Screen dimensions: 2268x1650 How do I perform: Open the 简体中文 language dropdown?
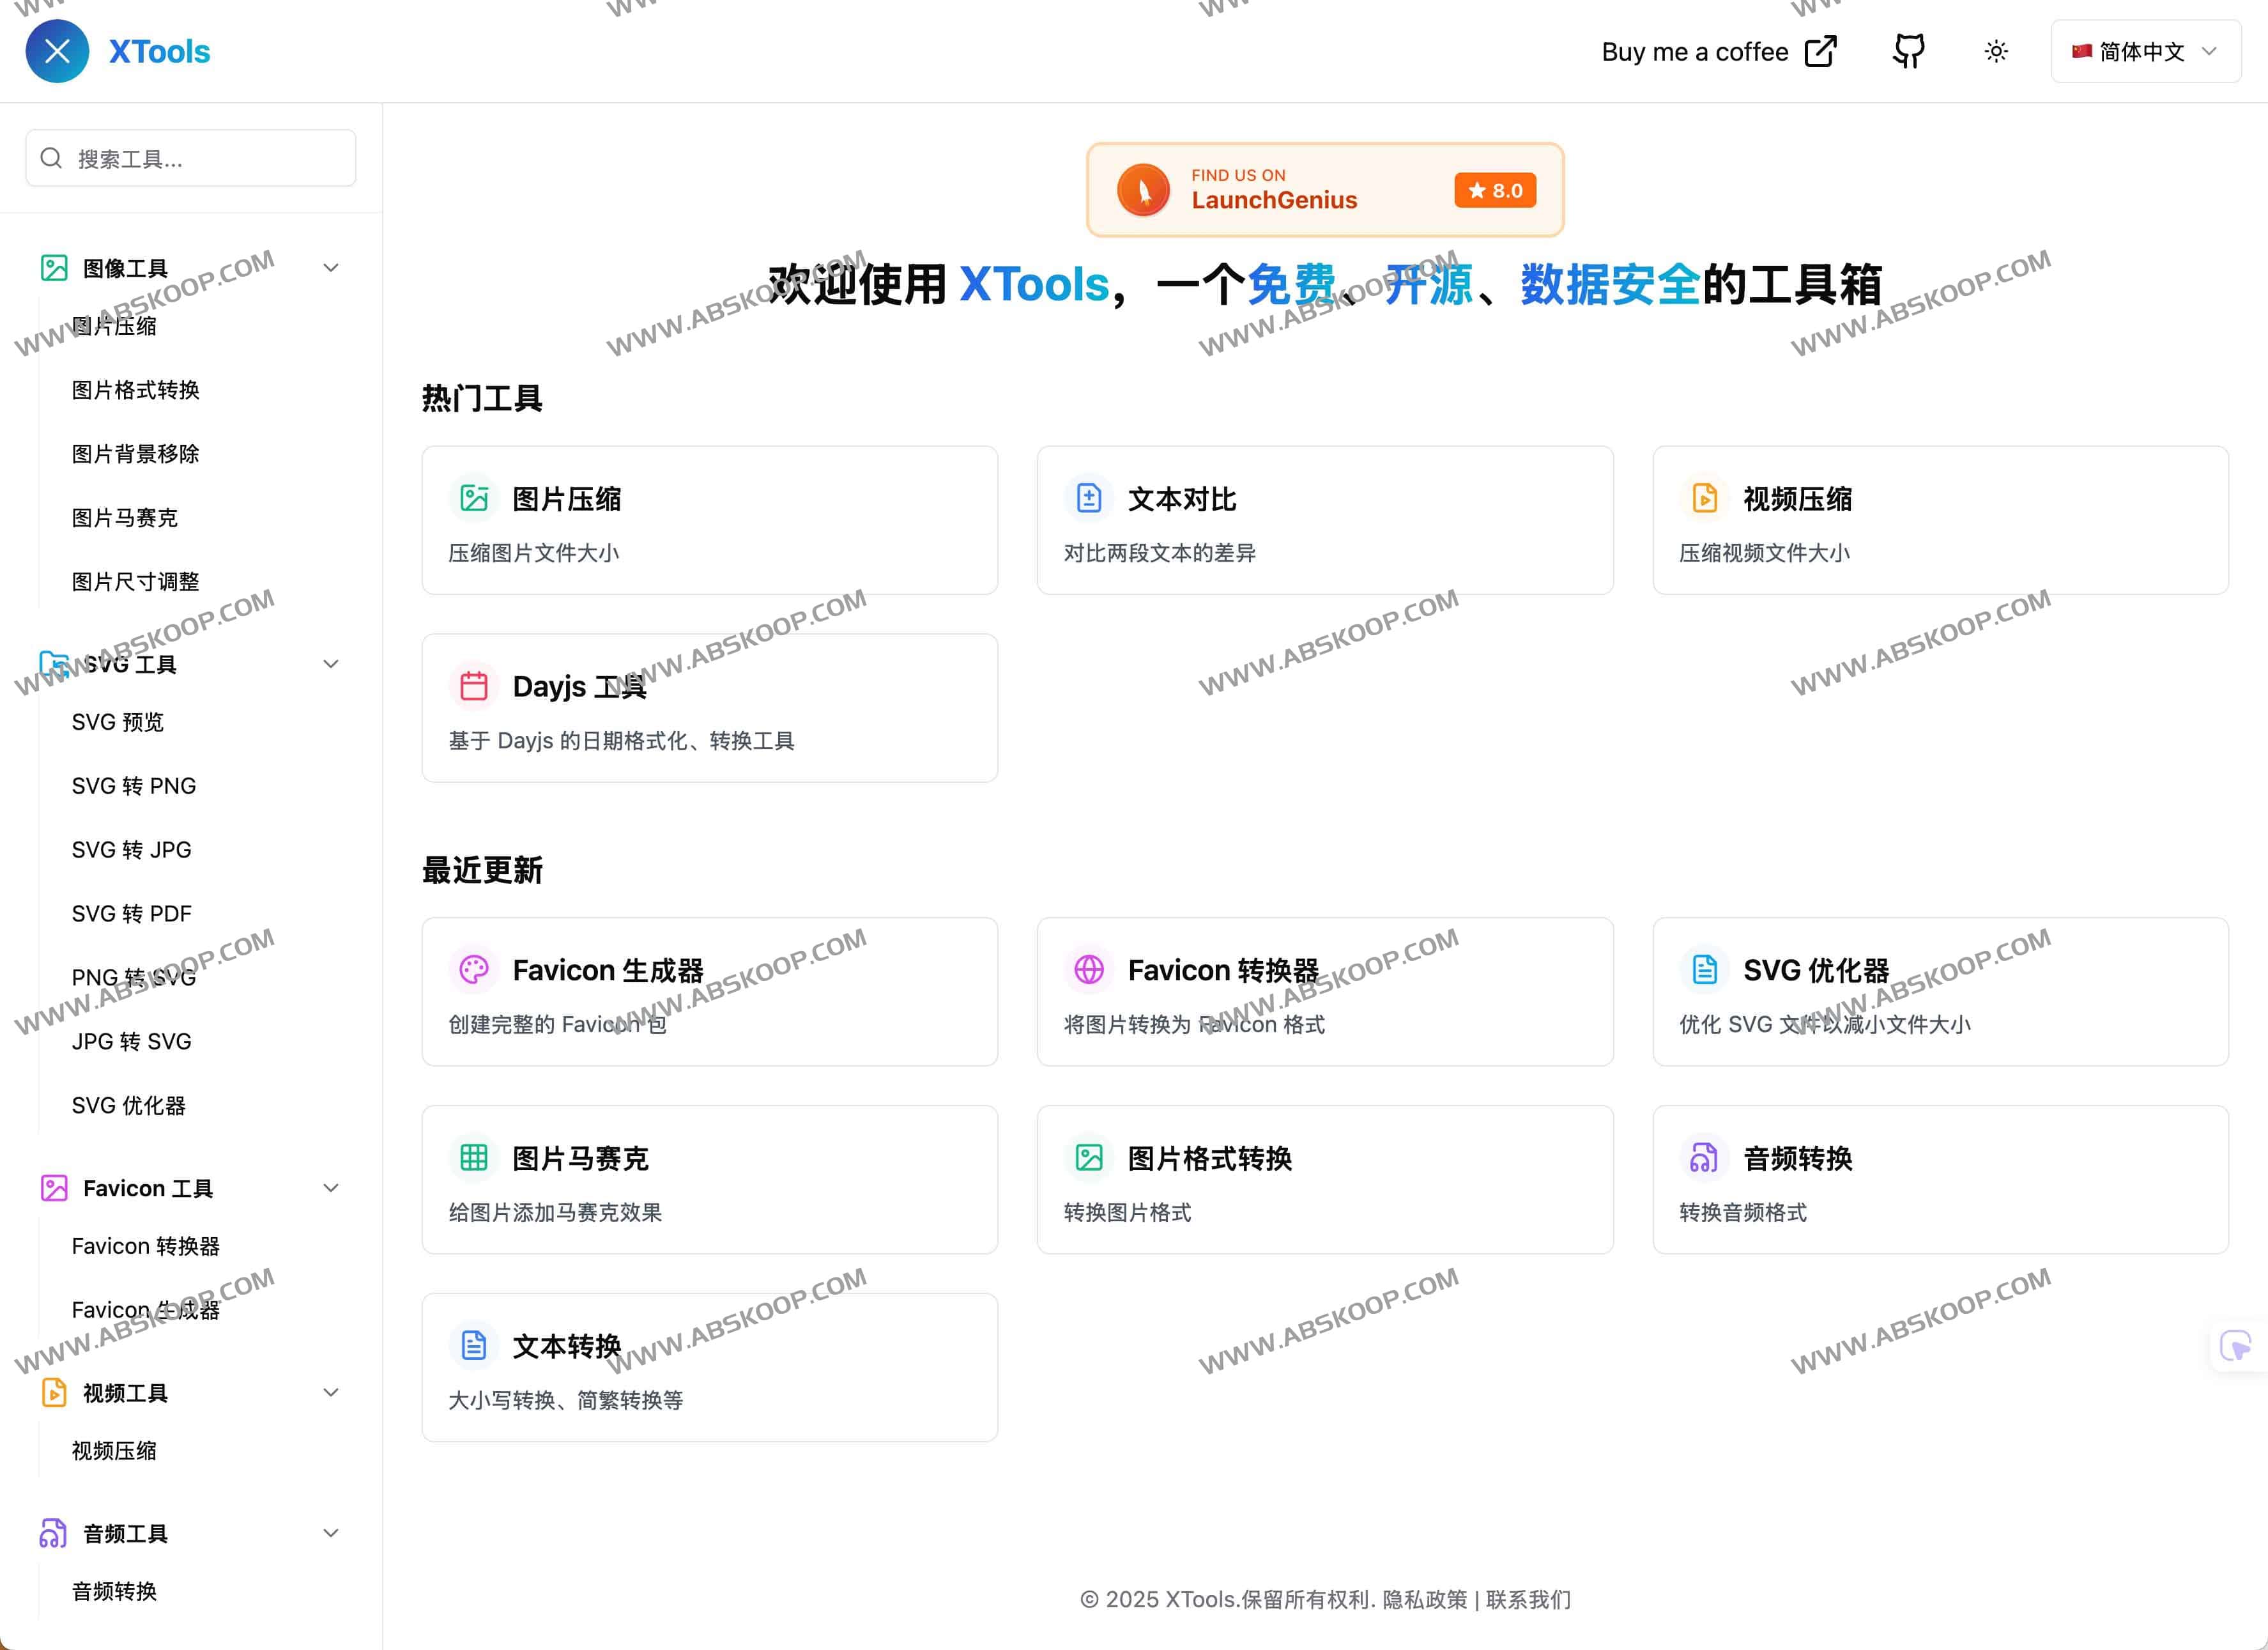[2144, 51]
